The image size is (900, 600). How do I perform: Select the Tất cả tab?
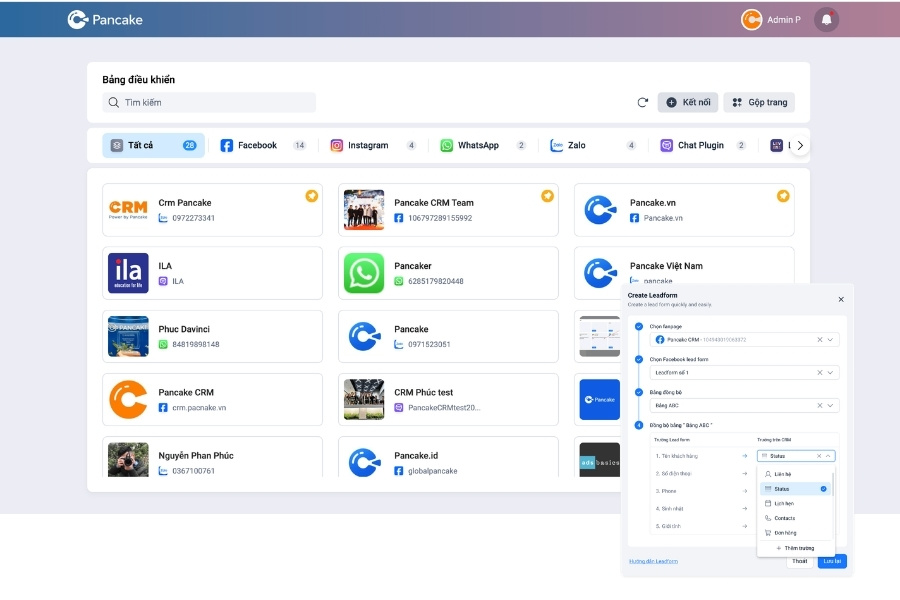pos(153,145)
